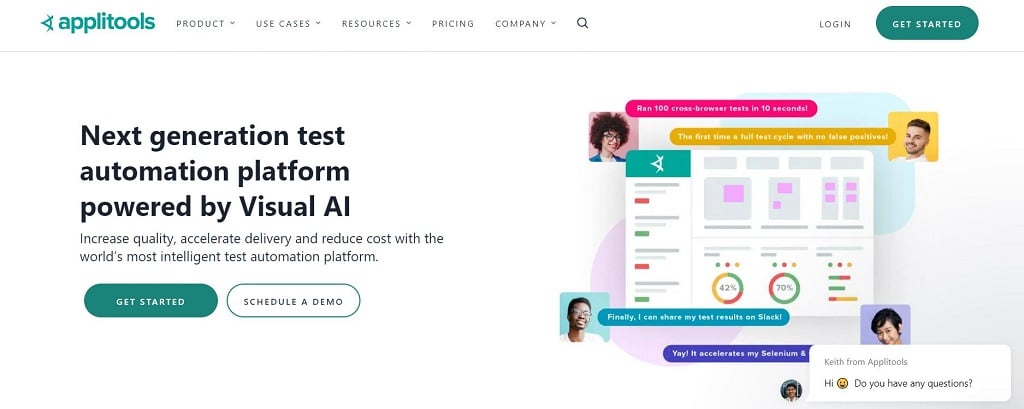This screenshot has height=409, width=1024.
Task: Click the header Get Started button
Action: pos(927,24)
